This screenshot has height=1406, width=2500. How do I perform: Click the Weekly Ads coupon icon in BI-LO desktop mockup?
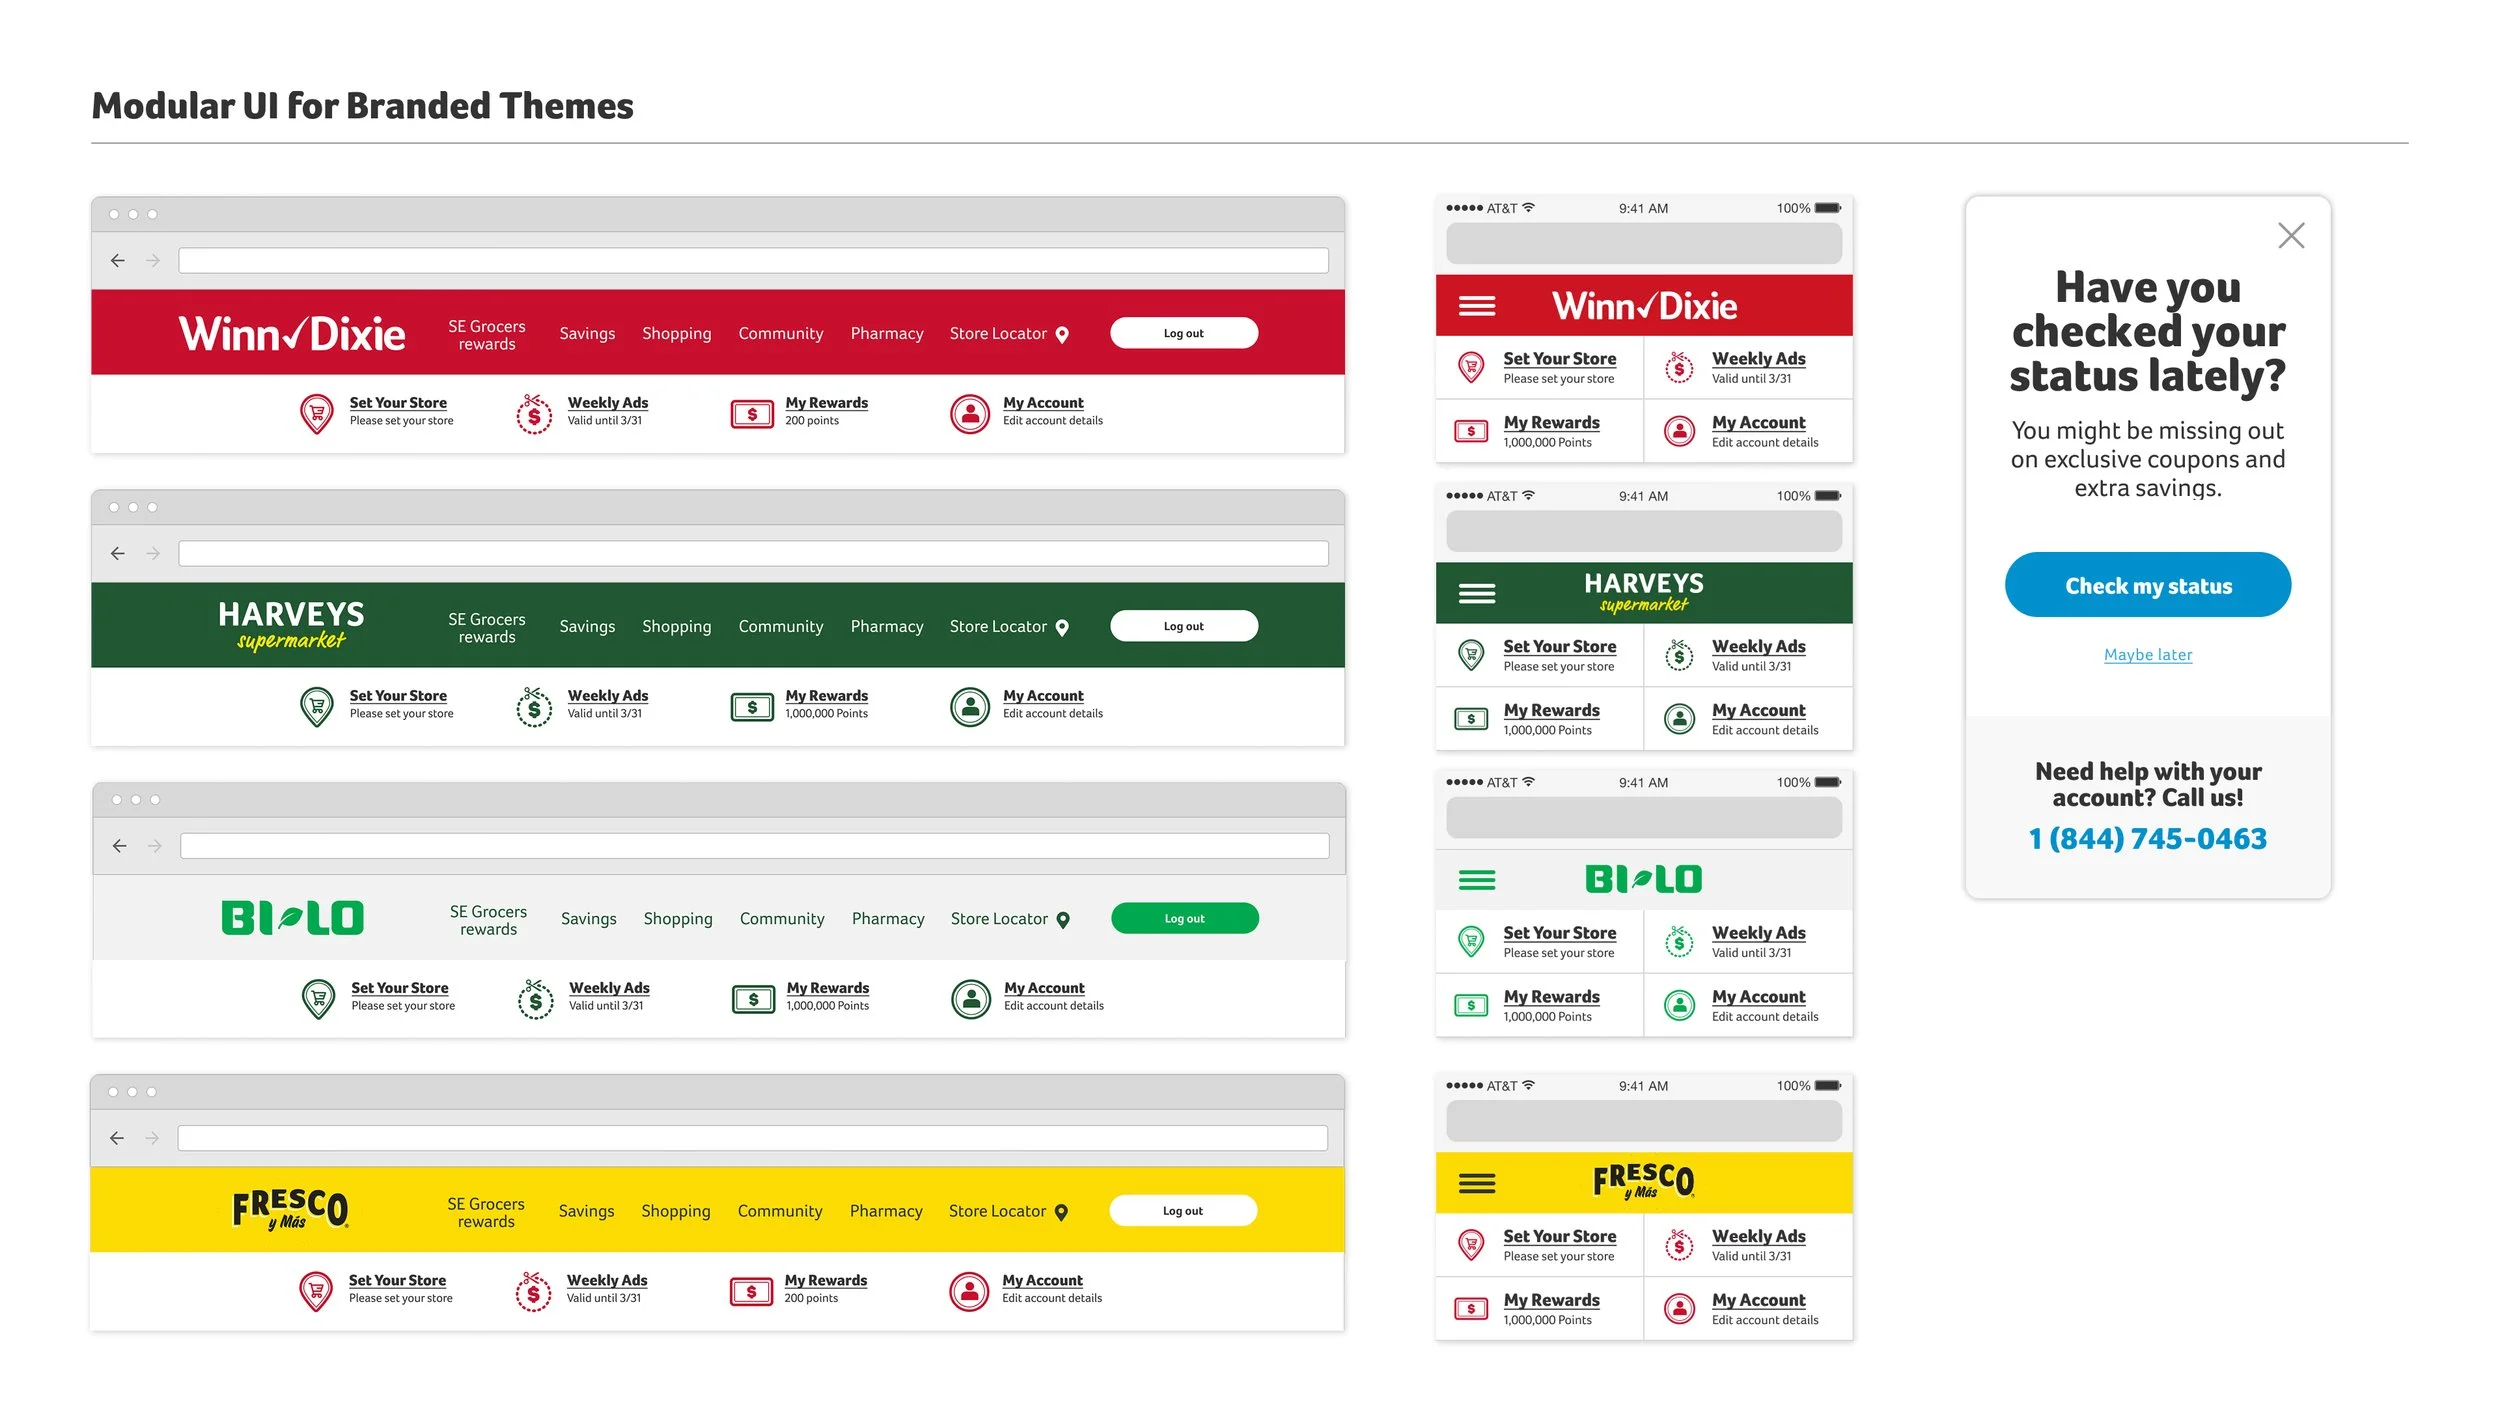[x=536, y=999]
